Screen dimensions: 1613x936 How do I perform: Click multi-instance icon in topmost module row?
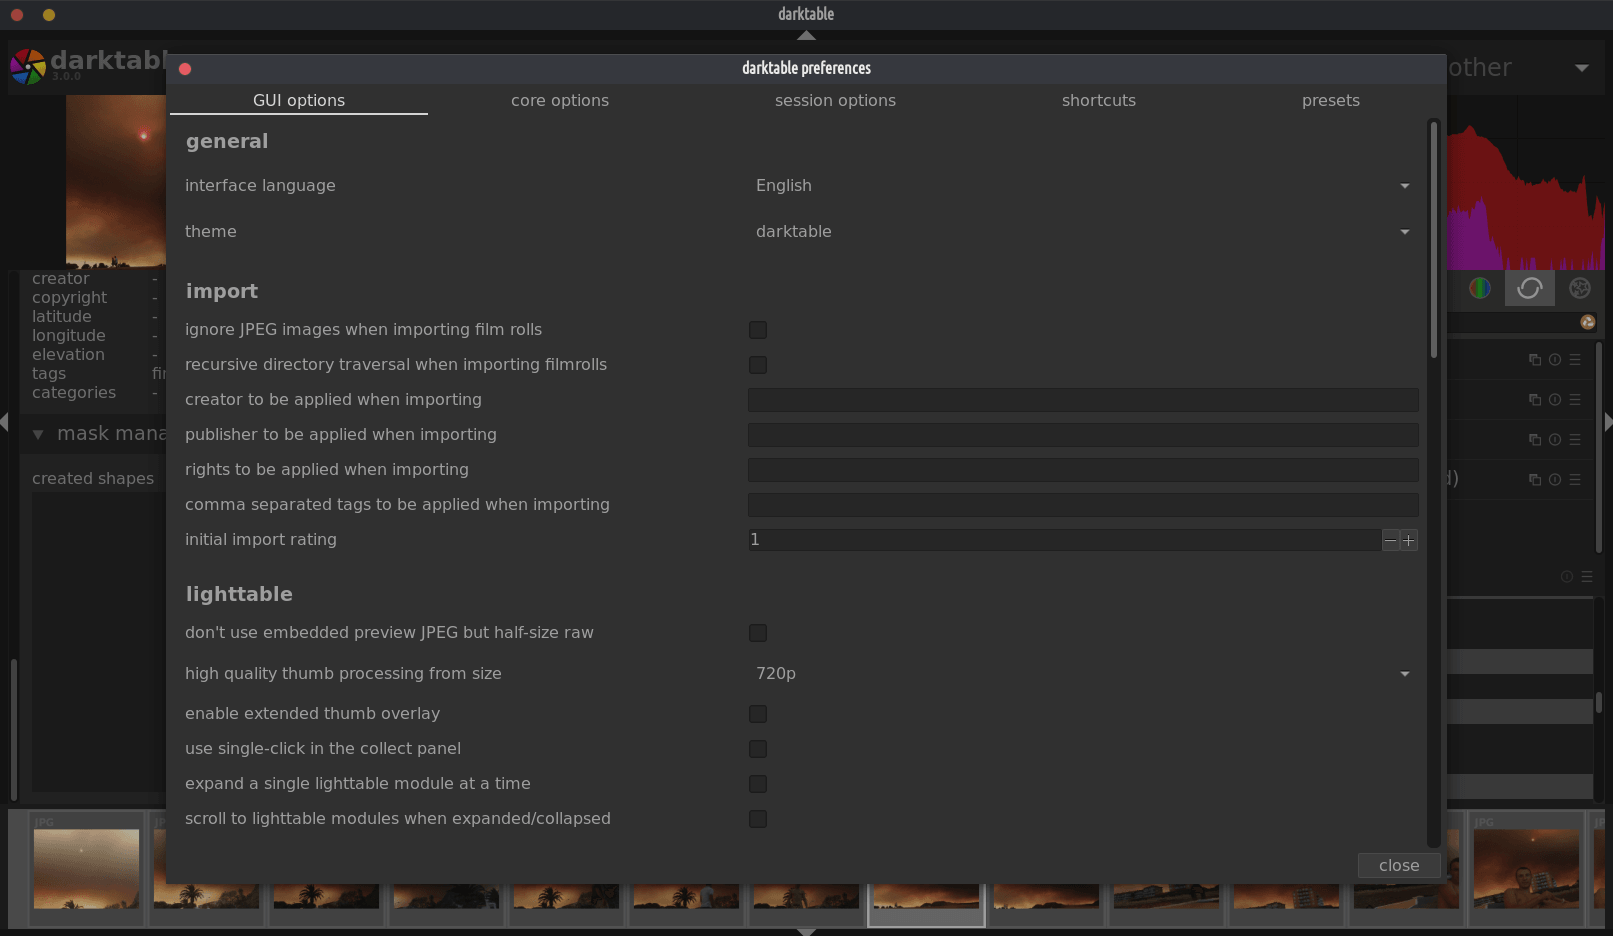1535,360
